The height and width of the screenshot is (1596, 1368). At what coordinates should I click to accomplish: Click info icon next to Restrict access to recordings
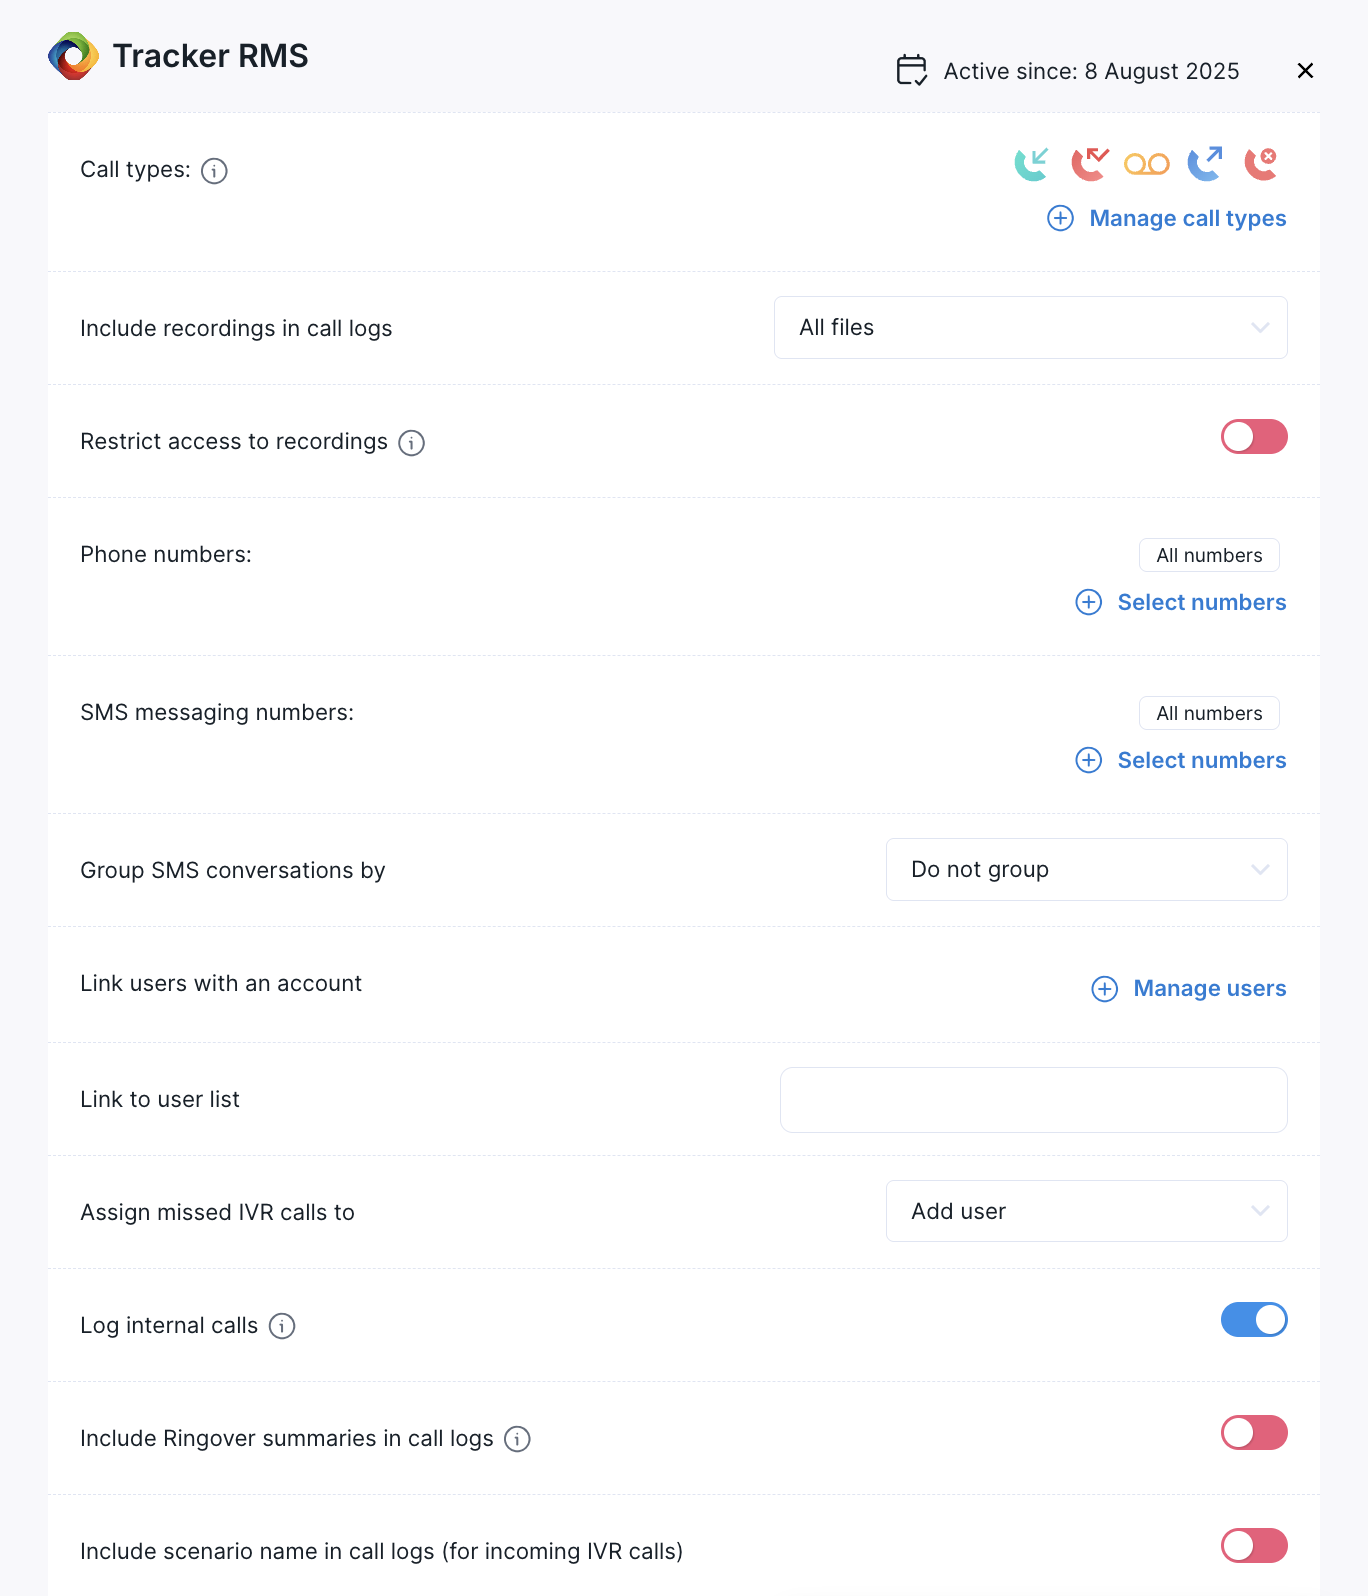[x=411, y=443]
